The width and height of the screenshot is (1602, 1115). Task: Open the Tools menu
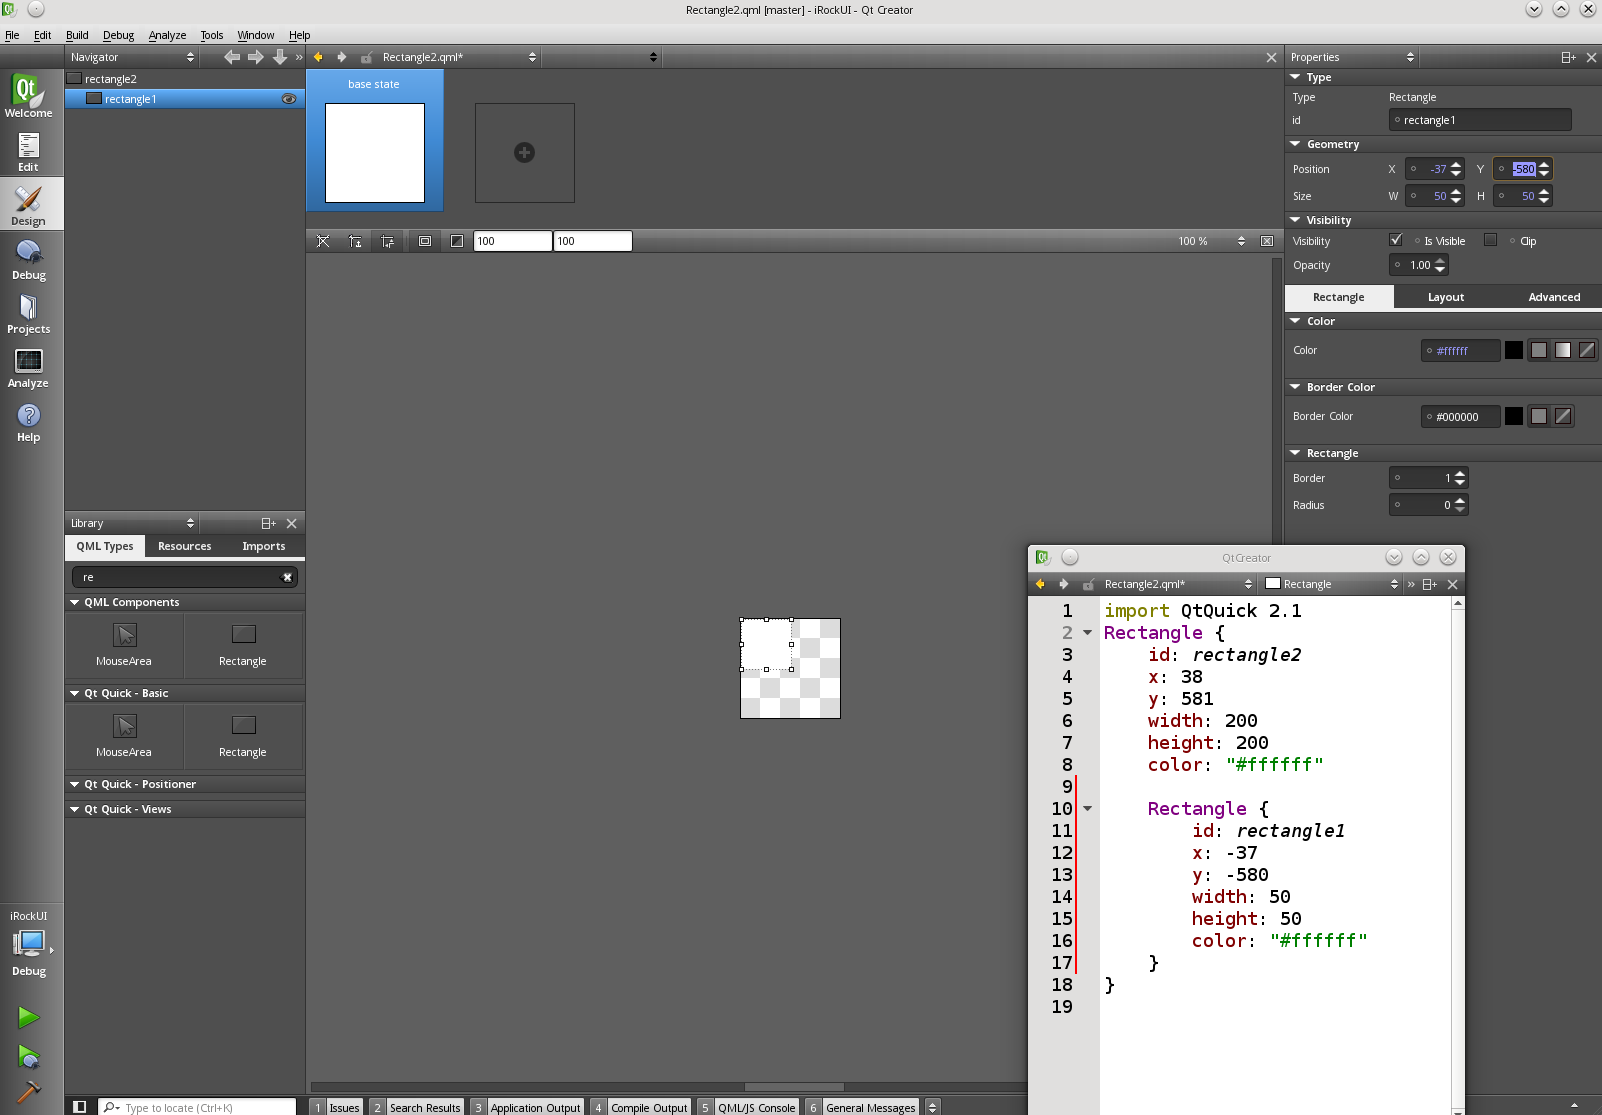coord(211,35)
